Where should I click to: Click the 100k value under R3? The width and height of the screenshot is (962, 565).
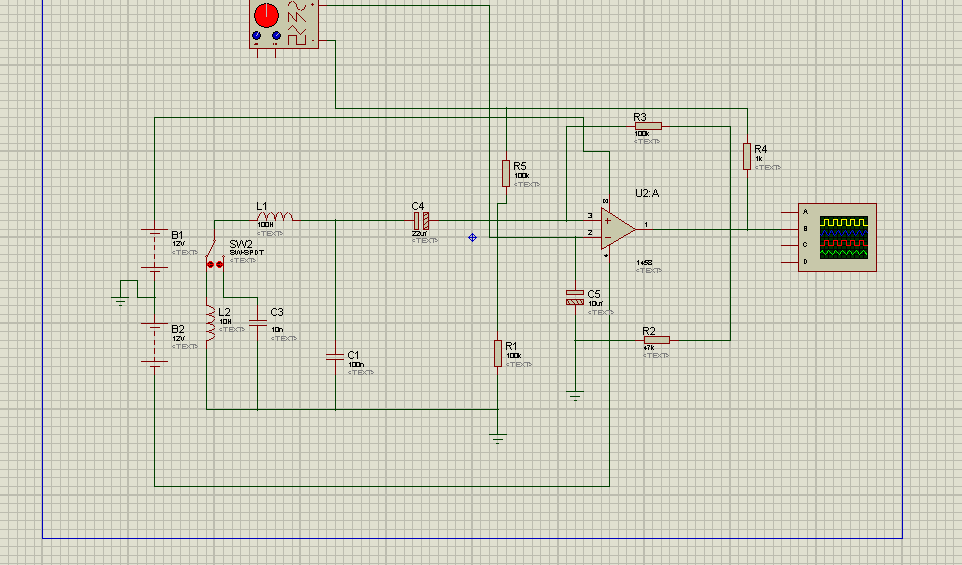(x=642, y=134)
